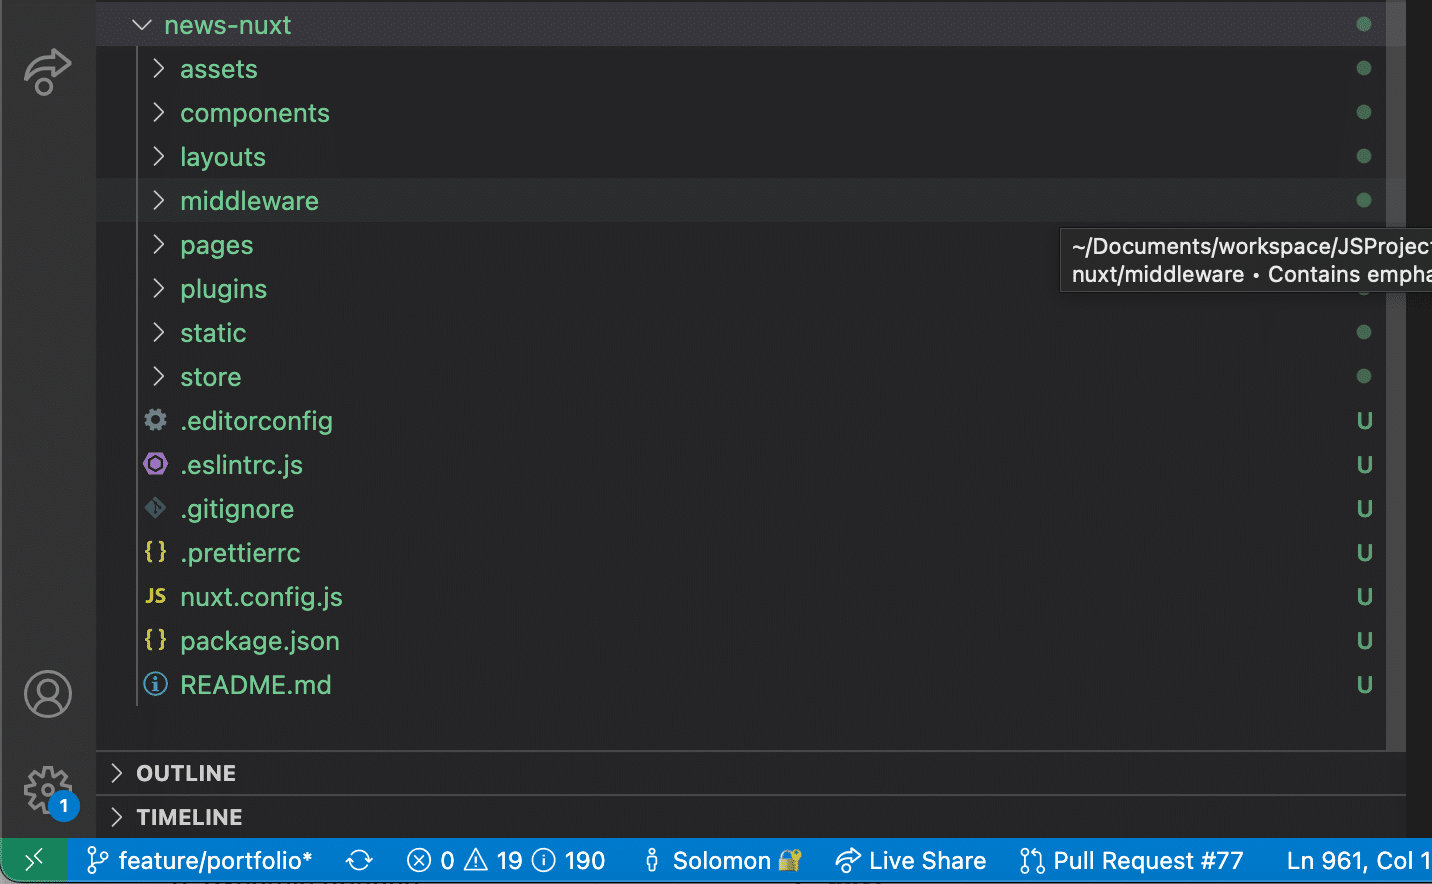This screenshot has width=1432, height=884.
Task: Open the errors and warnings indicator
Action: pos(505,860)
